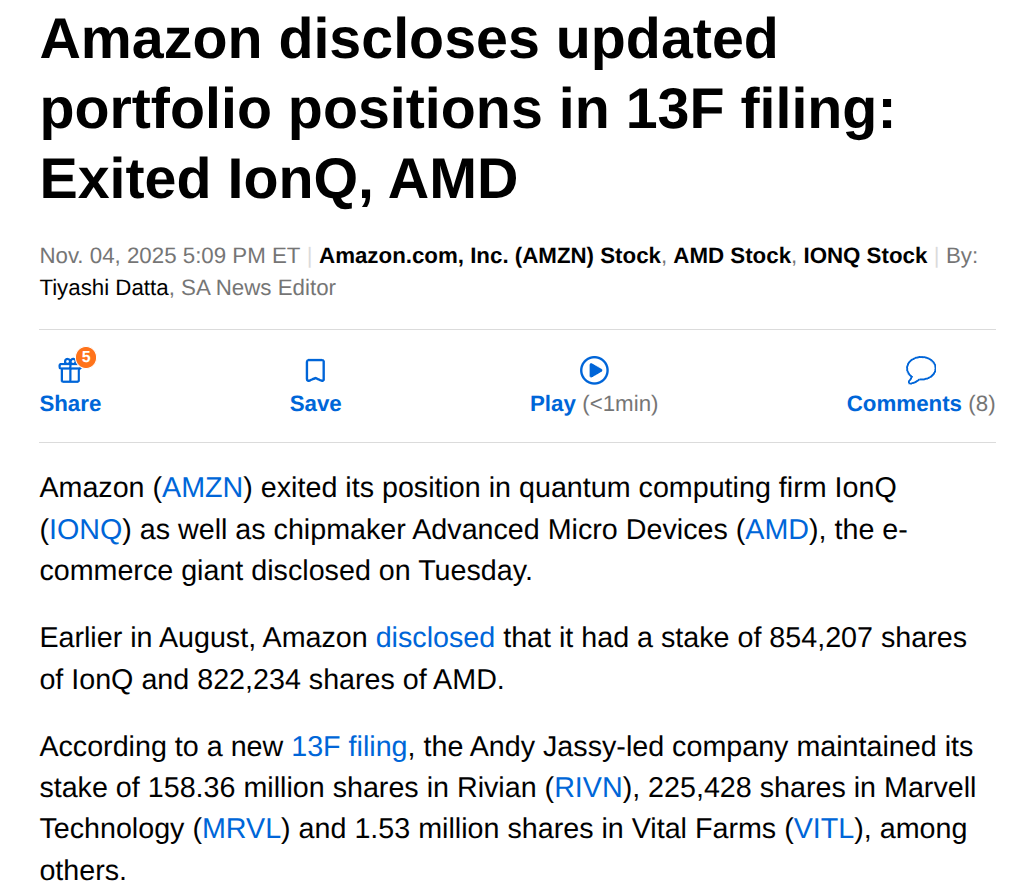
Task: Click the RIVN ticker link
Action: (589, 787)
